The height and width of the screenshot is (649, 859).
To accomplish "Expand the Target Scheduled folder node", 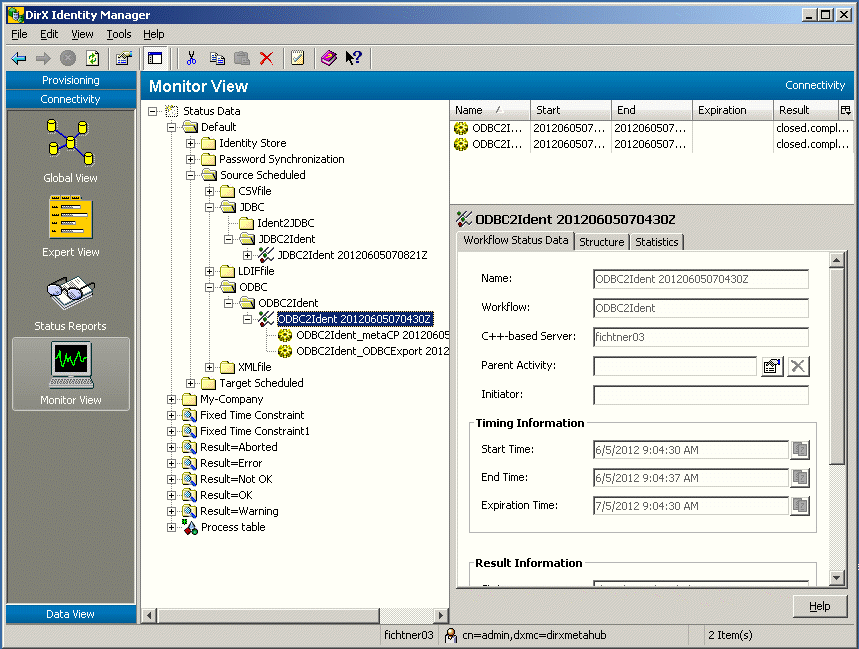I will [x=191, y=383].
